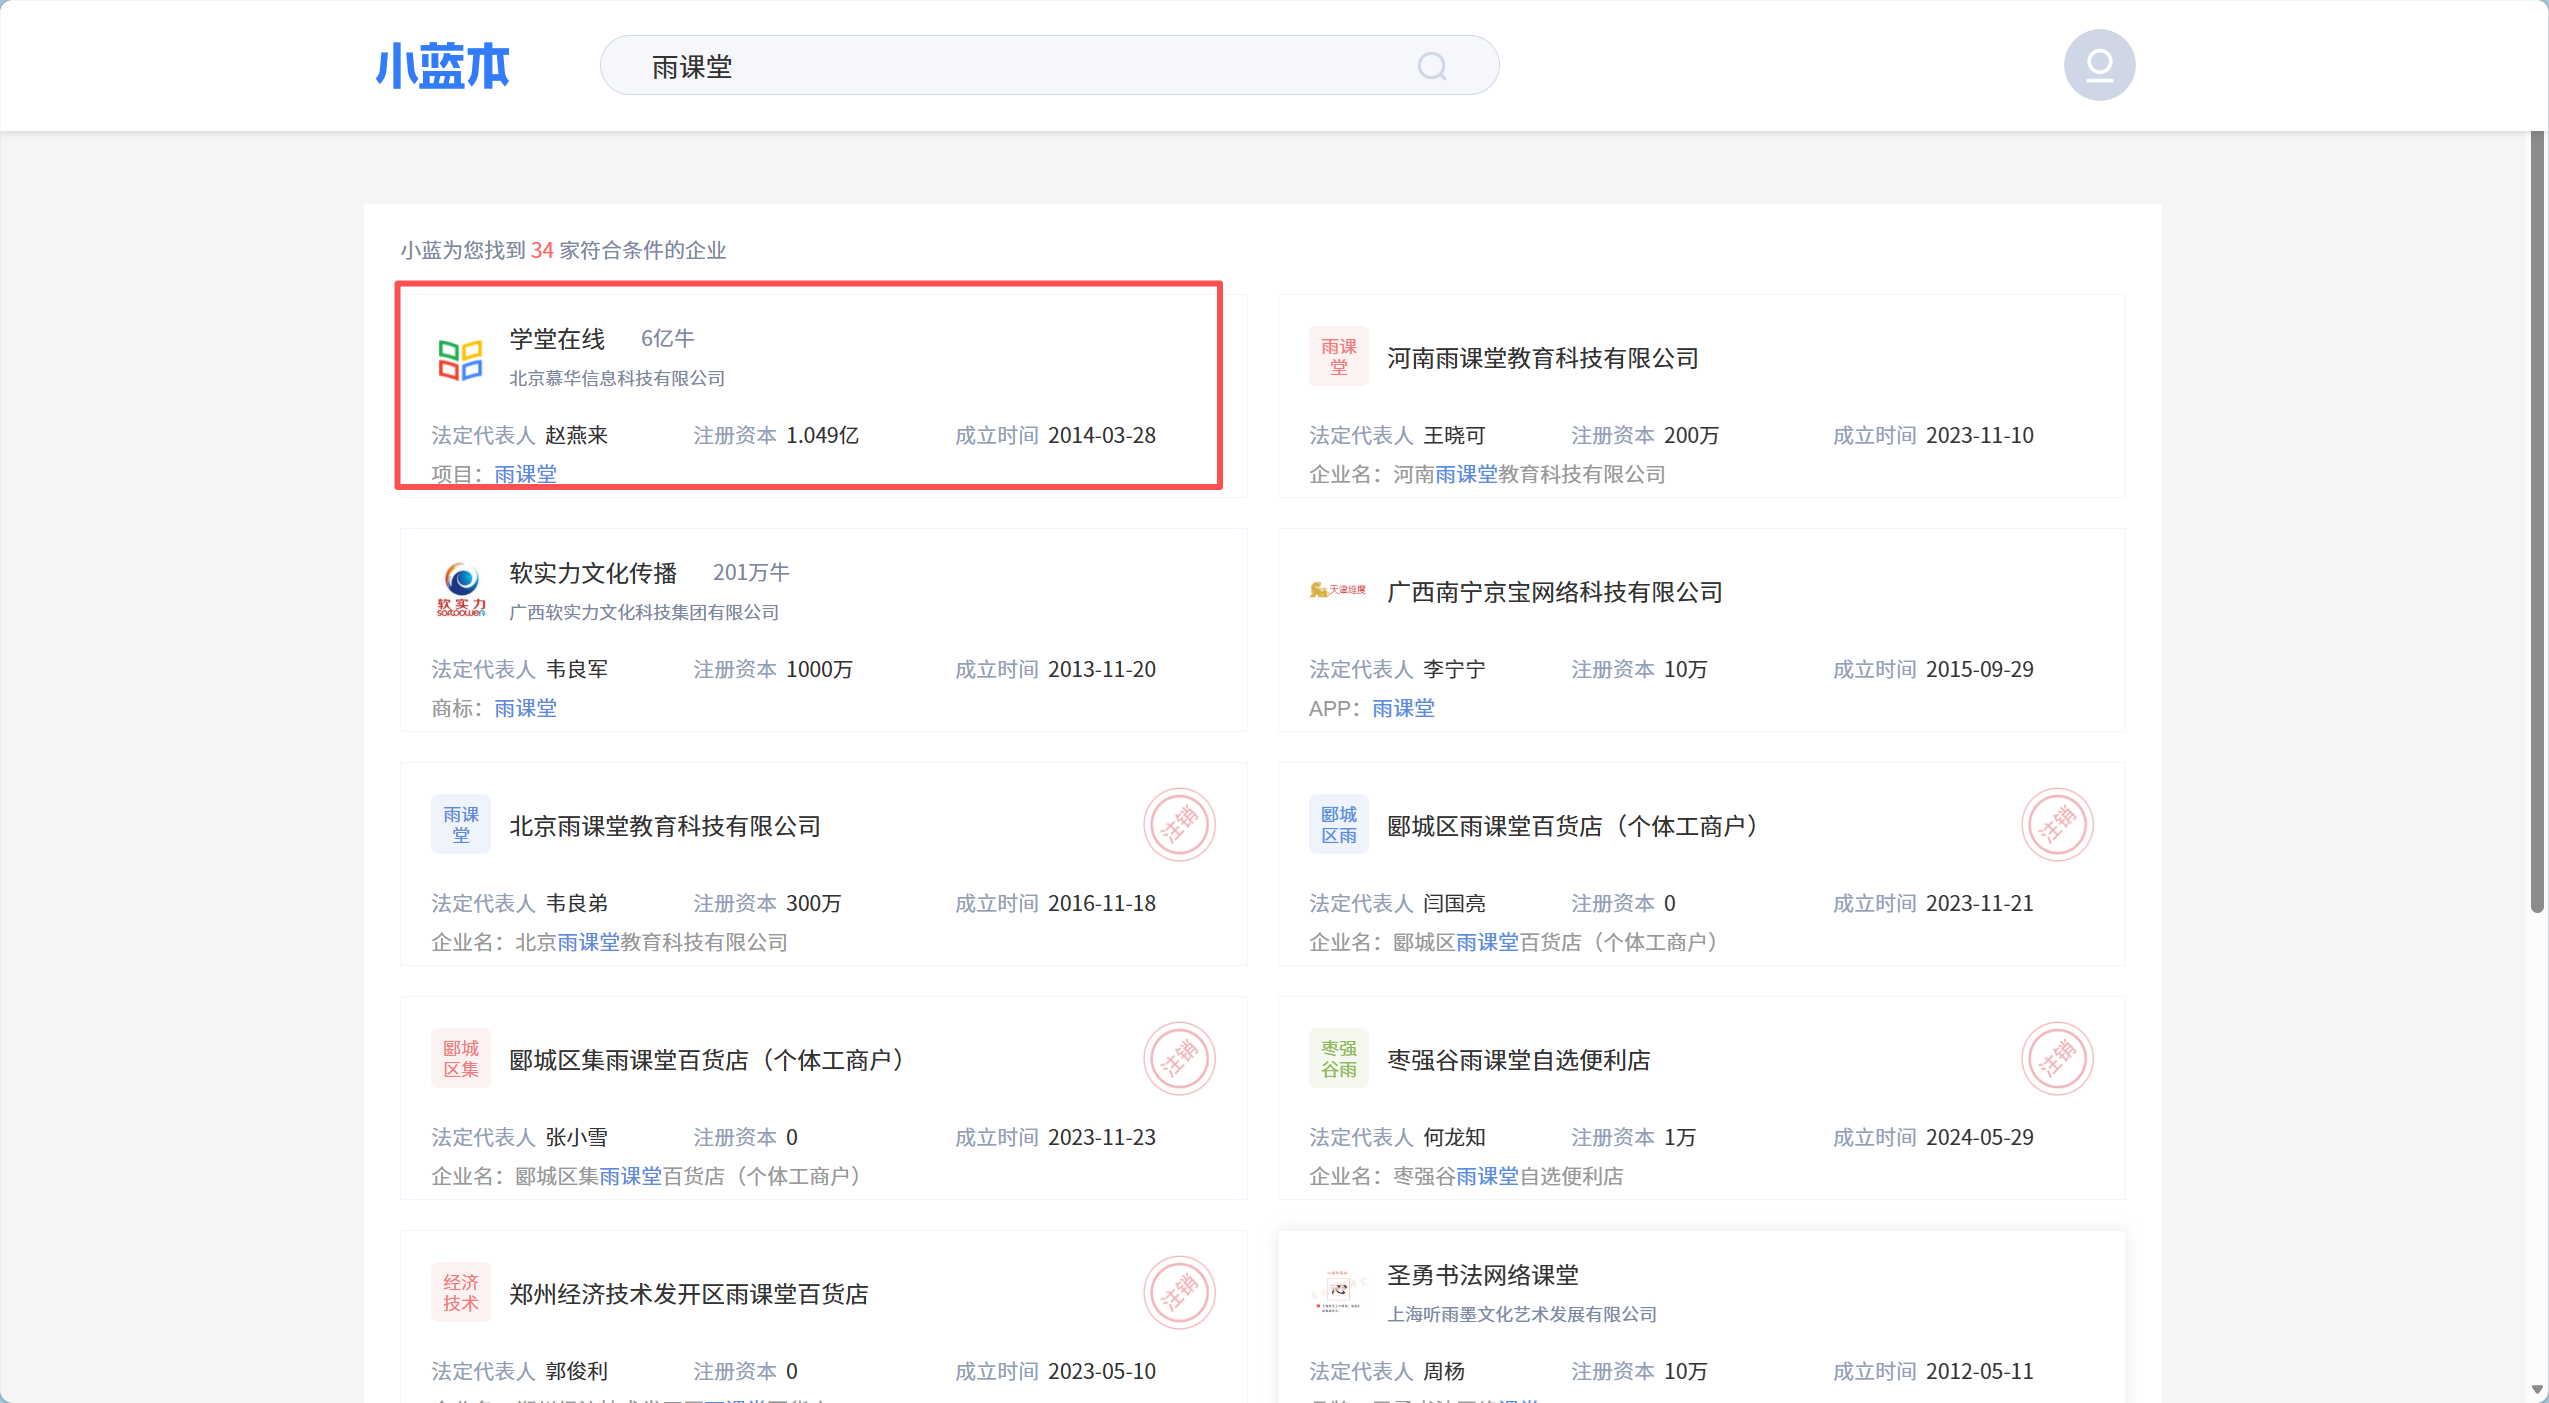Open 枣强谷雨课堂自选便利店 title

(1519, 1060)
